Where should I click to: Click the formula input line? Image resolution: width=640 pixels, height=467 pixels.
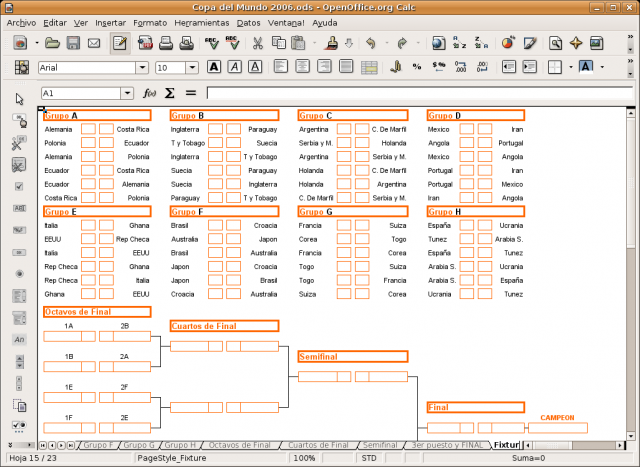tap(420, 93)
